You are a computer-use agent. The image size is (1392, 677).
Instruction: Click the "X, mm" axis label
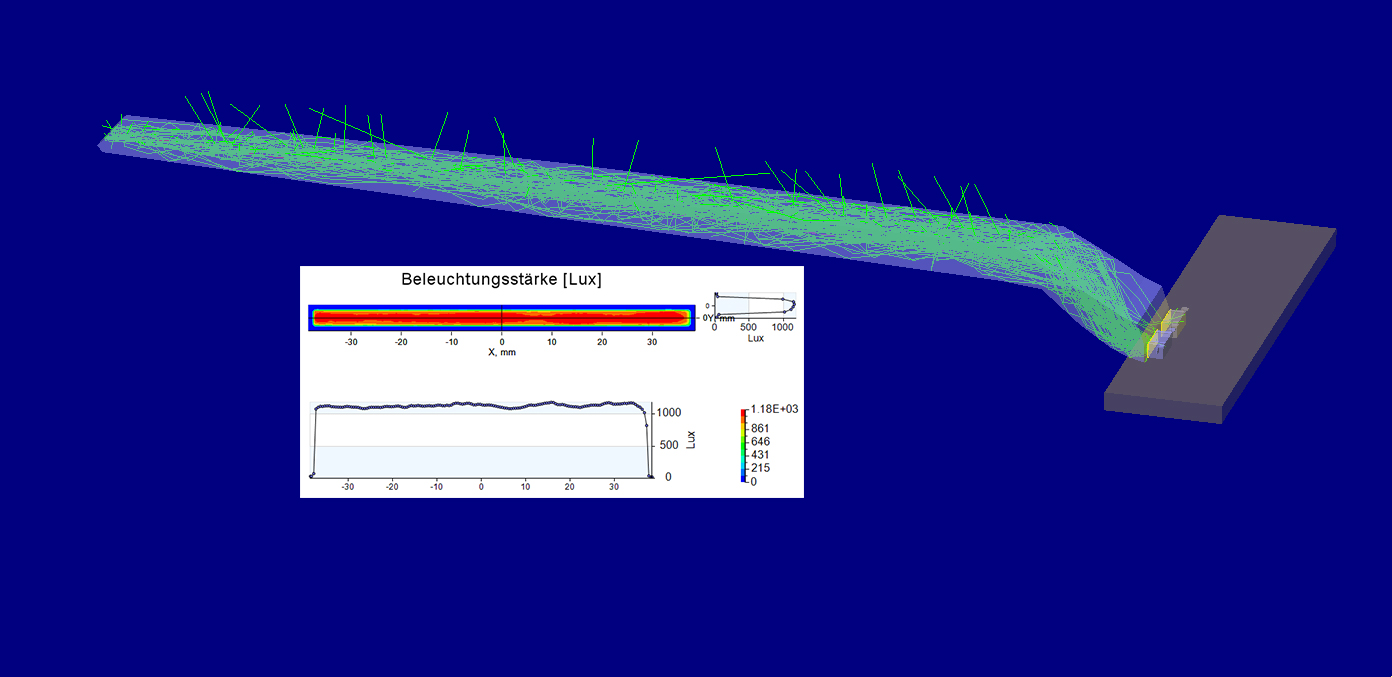501,352
